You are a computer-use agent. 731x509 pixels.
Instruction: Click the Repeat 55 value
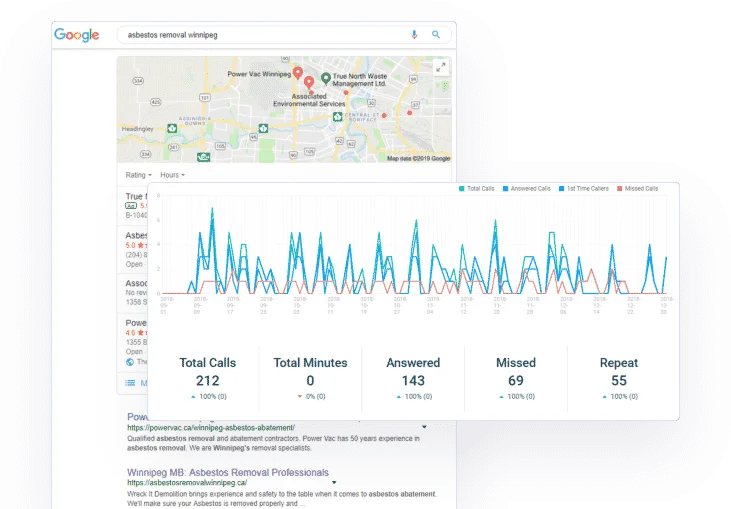(619, 381)
